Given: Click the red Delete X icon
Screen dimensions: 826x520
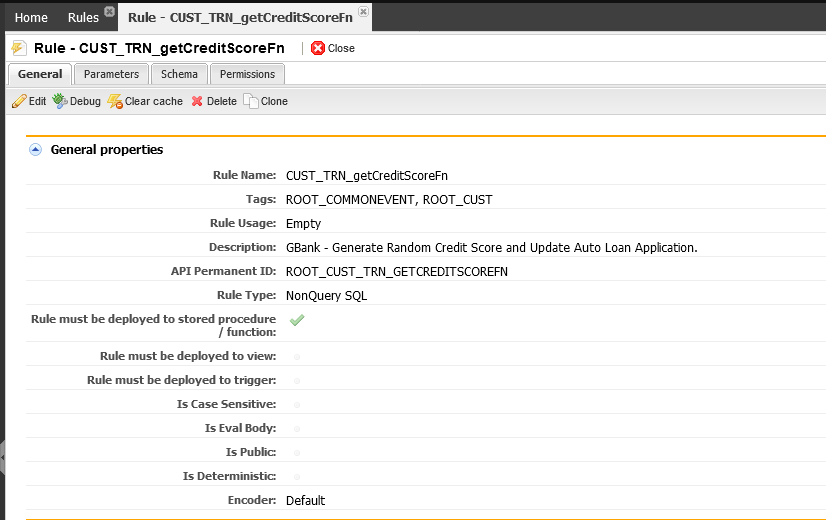Looking at the screenshot, I should [x=197, y=101].
